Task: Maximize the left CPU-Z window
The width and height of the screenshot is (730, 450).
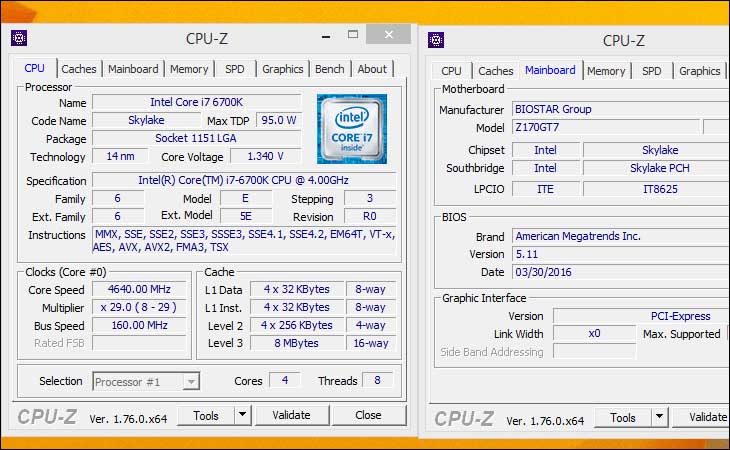Action: 353,34
